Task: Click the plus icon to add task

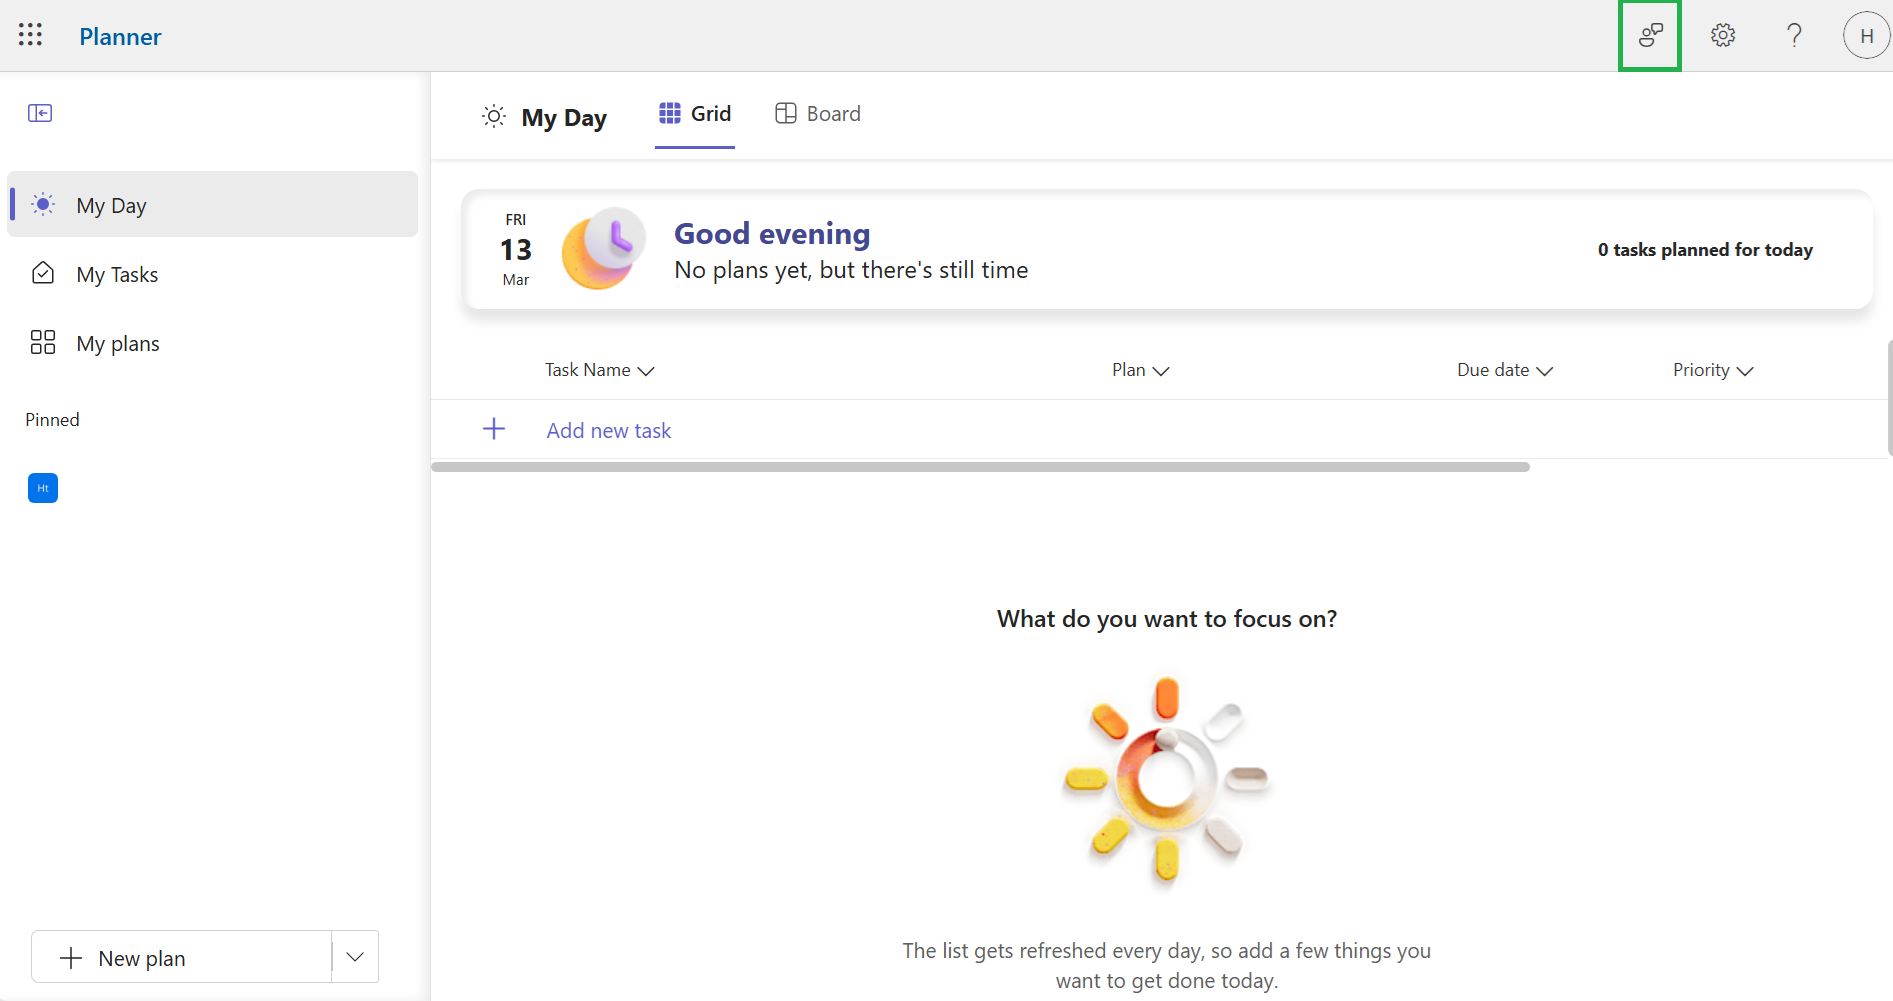Action: click(x=494, y=429)
